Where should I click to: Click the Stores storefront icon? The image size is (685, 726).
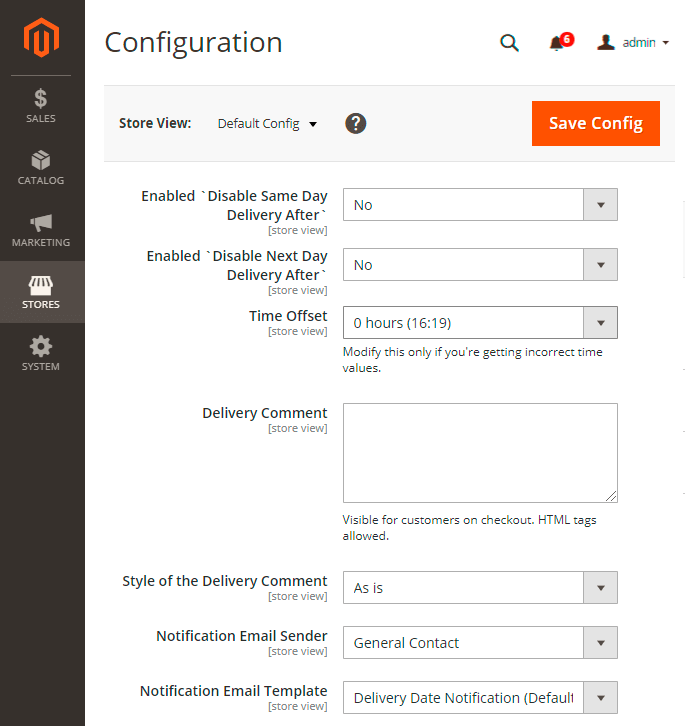coord(41,285)
